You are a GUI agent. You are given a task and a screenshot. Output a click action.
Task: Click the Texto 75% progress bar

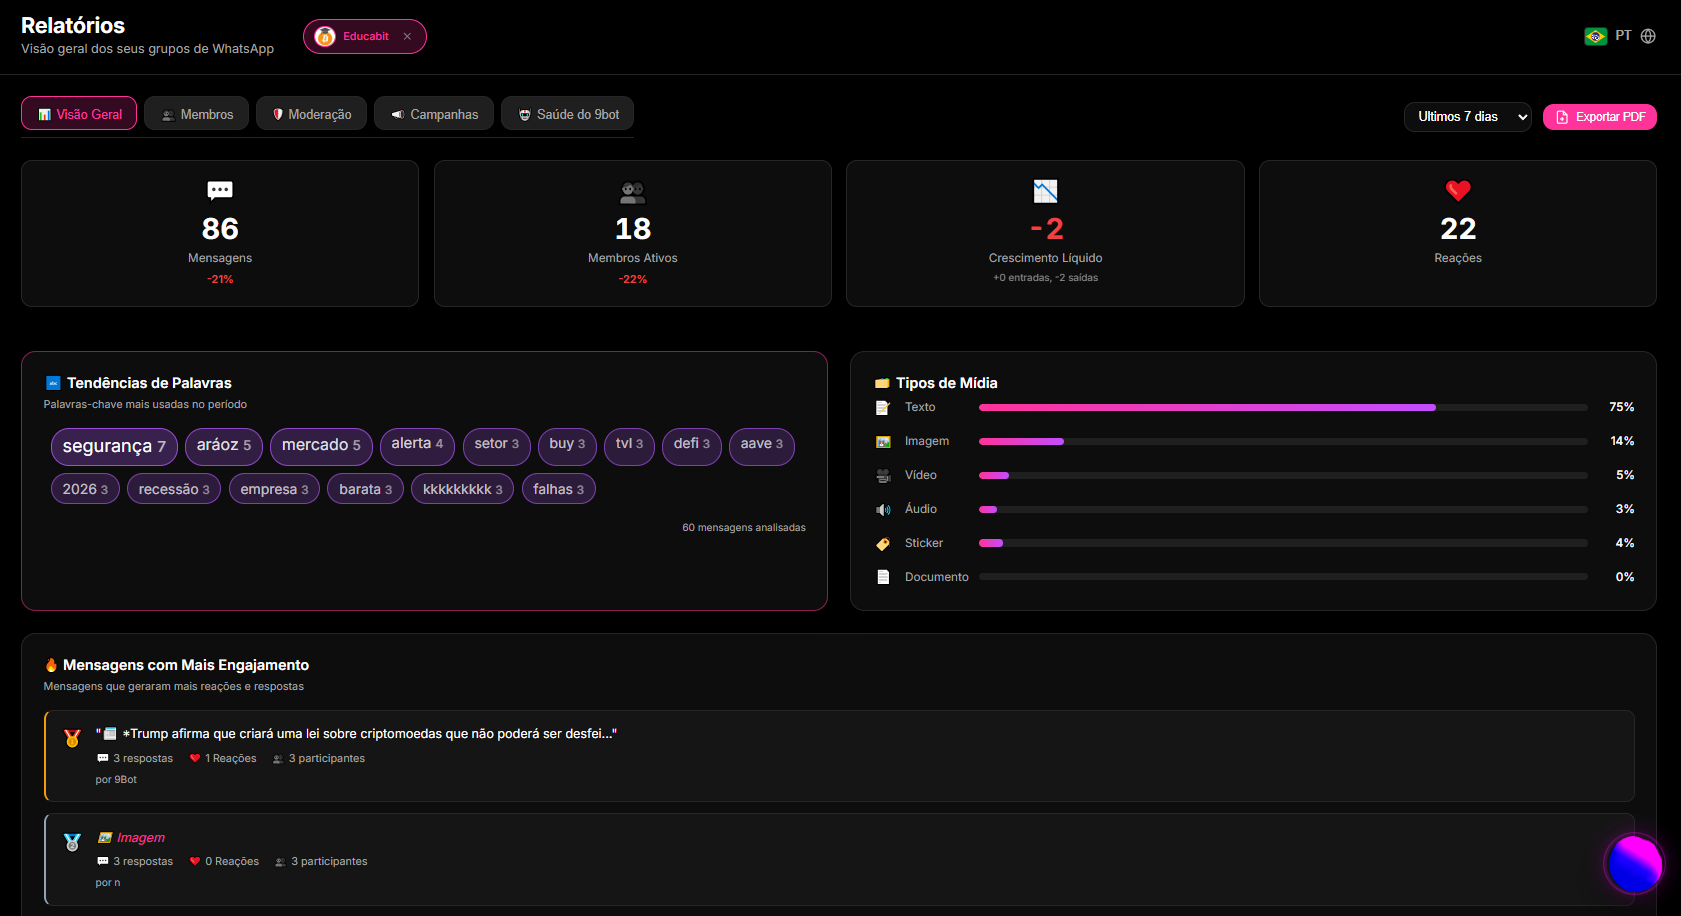[x=1283, y=408]
